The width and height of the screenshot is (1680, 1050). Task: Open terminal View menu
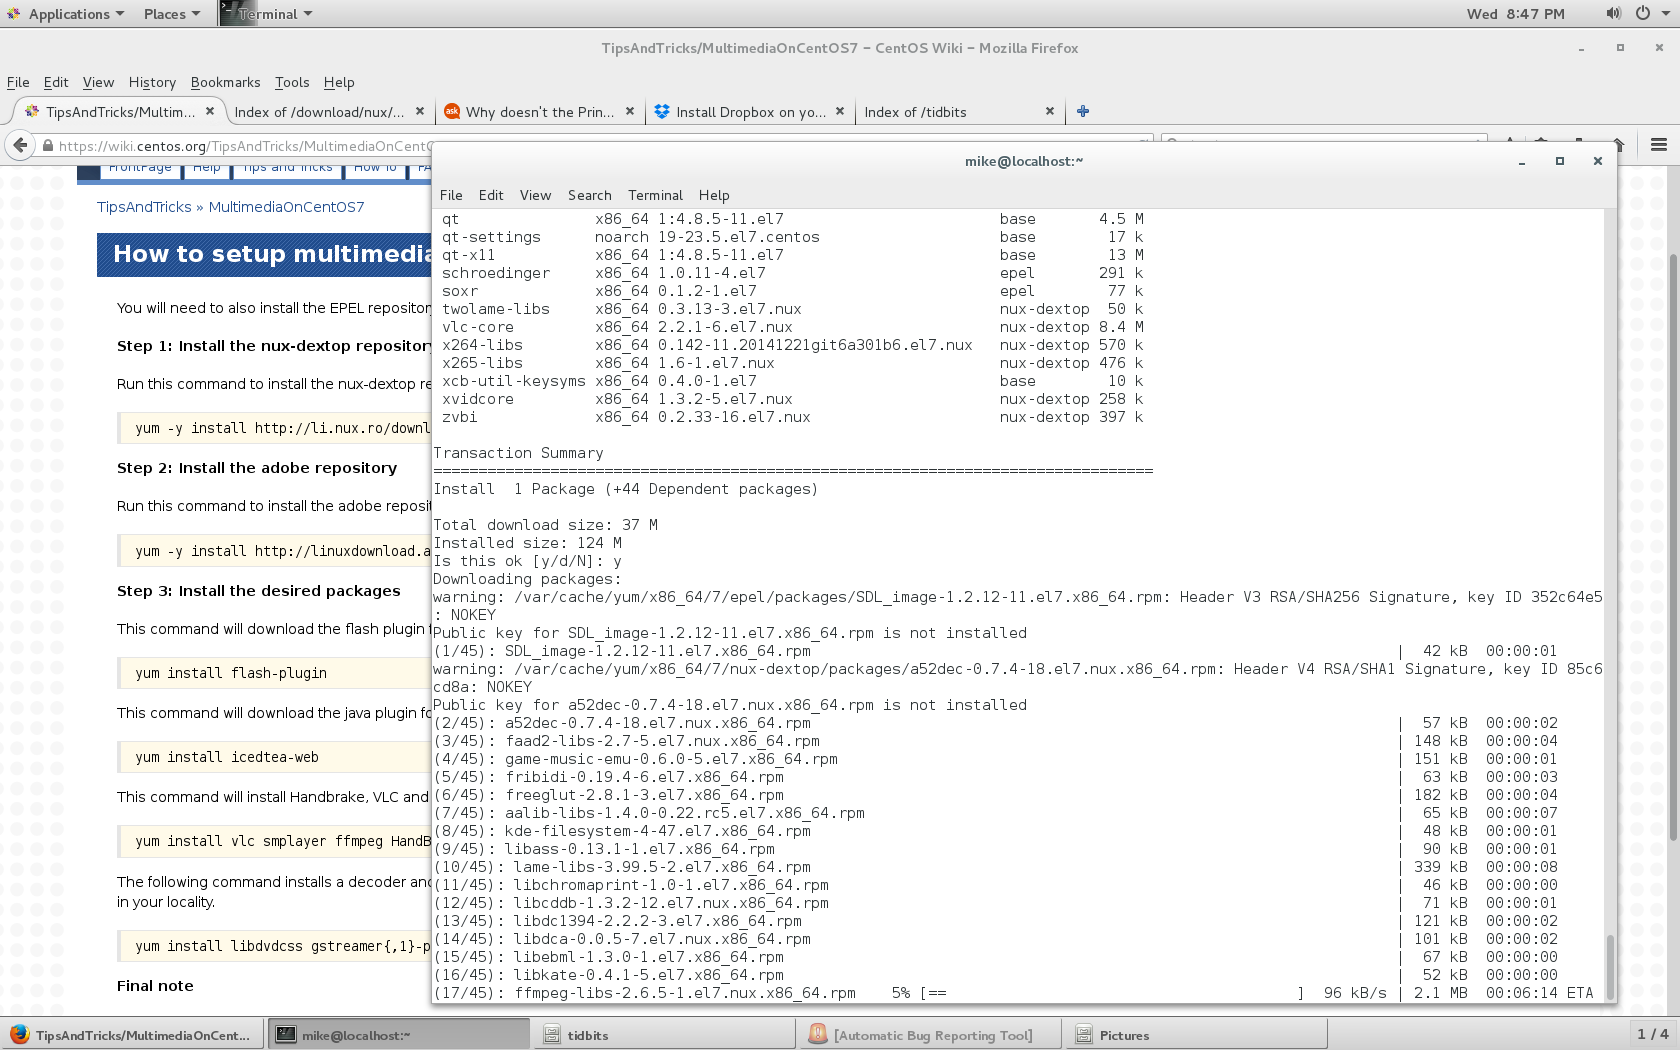(x=535, y=195)
